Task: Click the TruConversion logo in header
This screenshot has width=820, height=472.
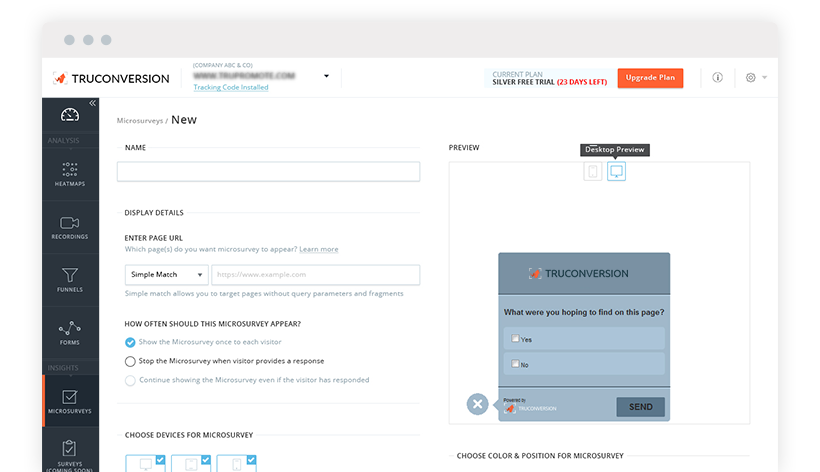Action: tap(111, 78)
